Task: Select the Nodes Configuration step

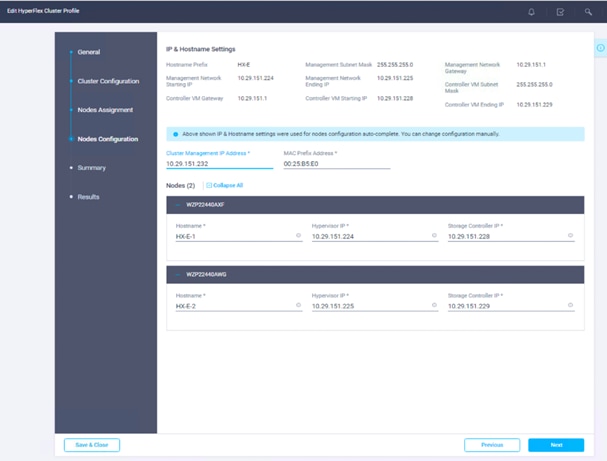Action: coord(108,139)
